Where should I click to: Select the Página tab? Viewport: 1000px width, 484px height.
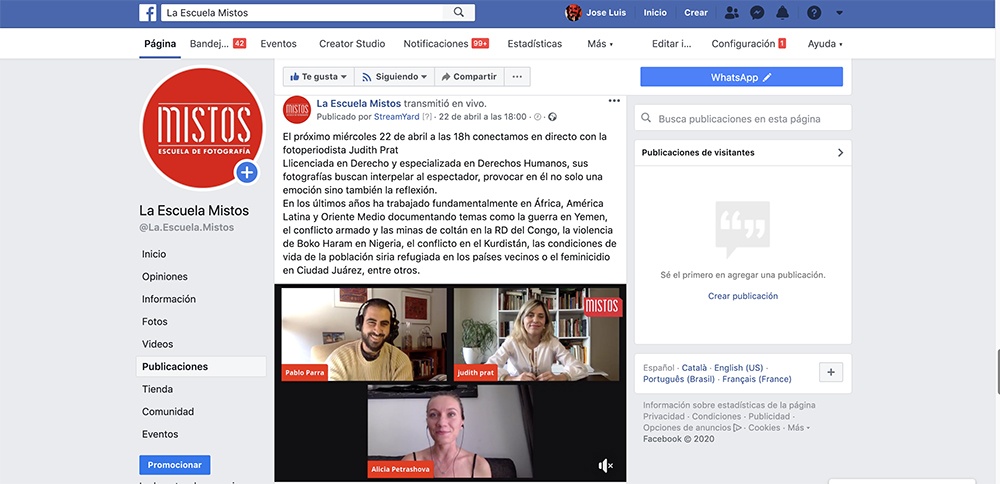[160, 44]
